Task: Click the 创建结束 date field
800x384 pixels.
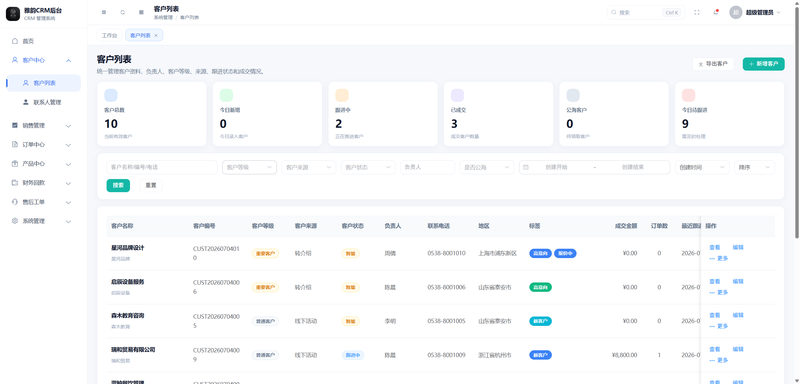Action: [x=633, y=167]
